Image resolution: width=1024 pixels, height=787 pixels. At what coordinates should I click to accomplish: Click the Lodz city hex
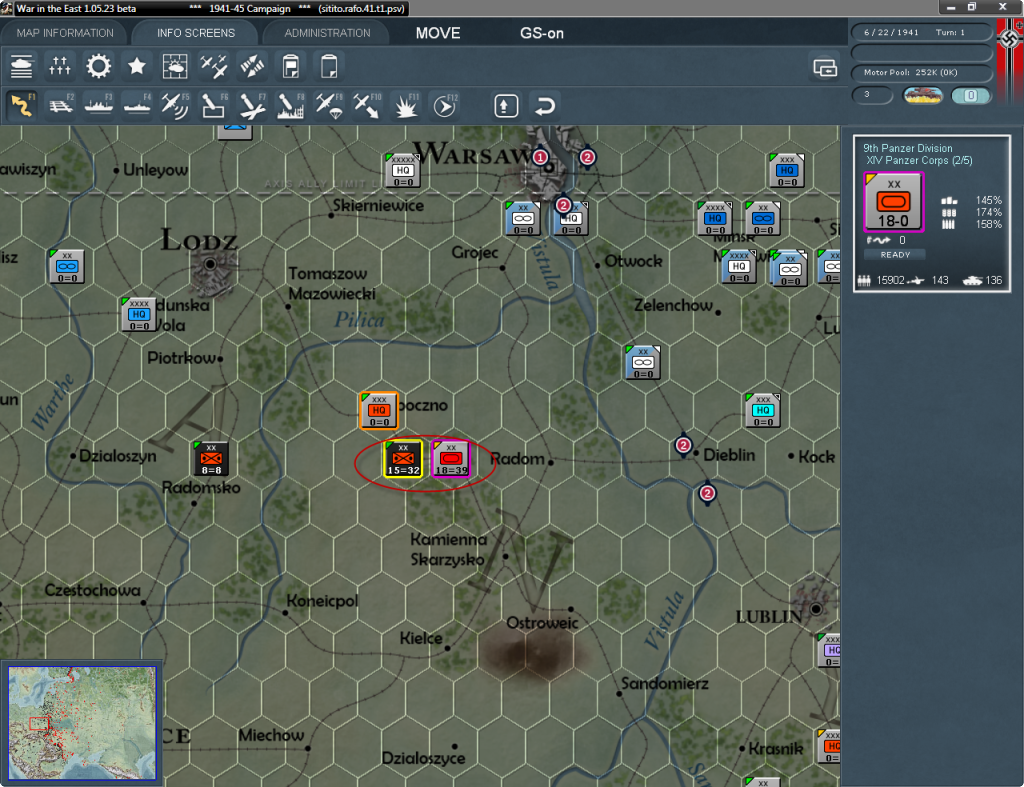tap(210, 265)
